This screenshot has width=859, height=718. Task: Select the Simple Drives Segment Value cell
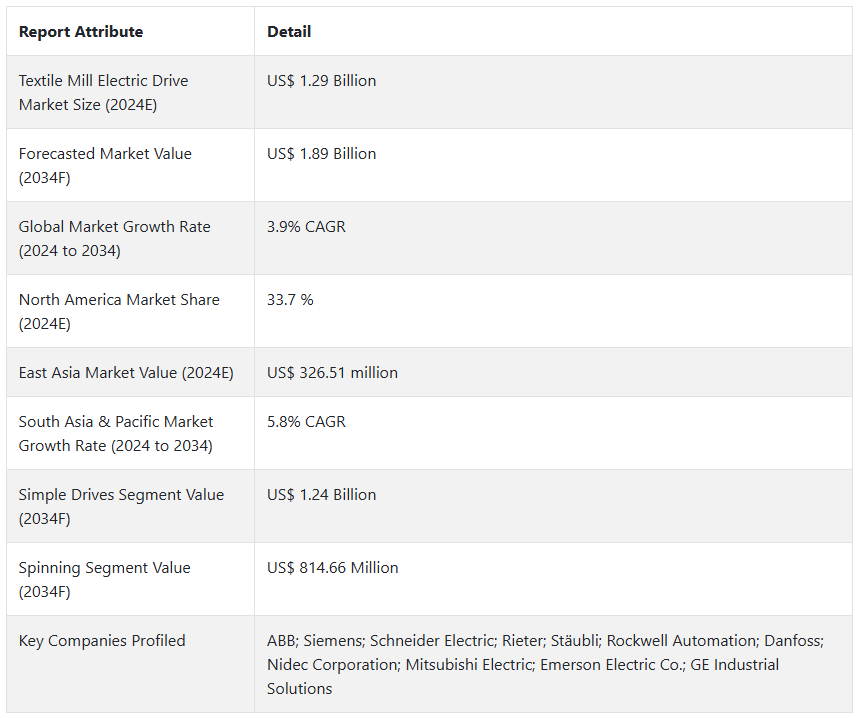(121, 506)
